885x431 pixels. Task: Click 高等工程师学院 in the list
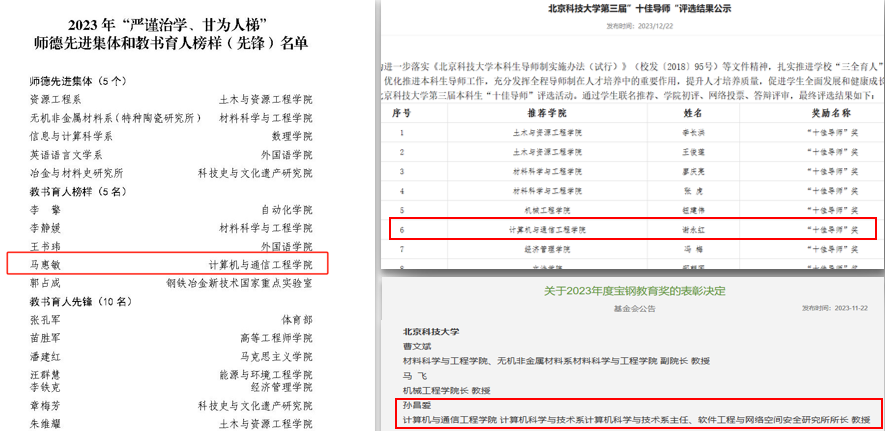tap(276, 338)
